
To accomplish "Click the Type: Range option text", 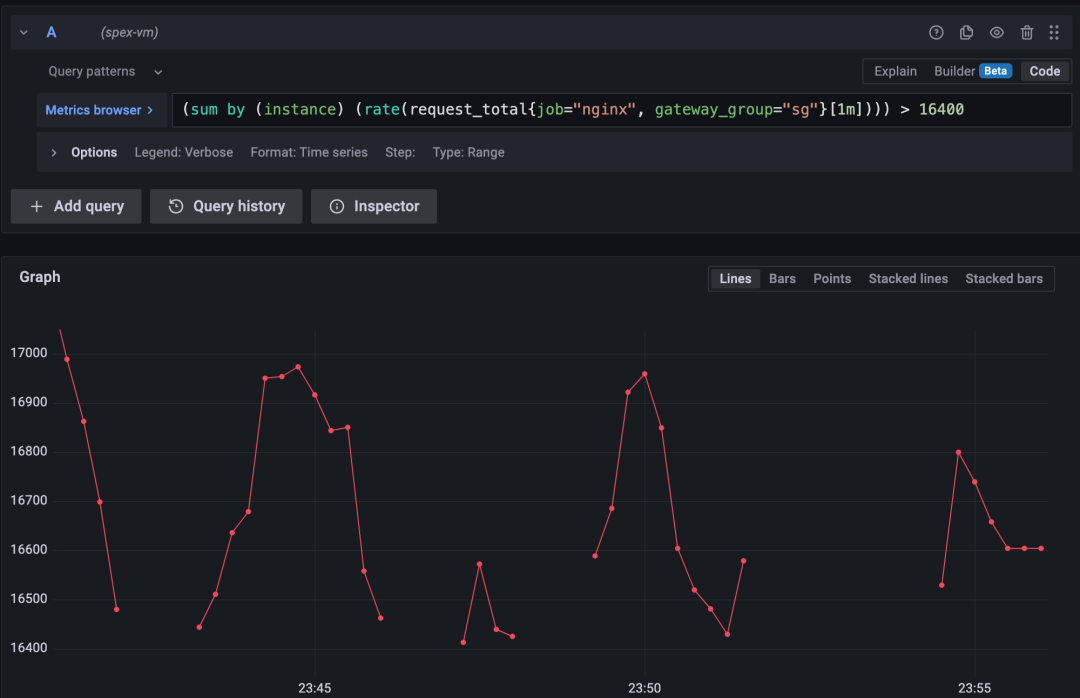I will coord(468,152).
